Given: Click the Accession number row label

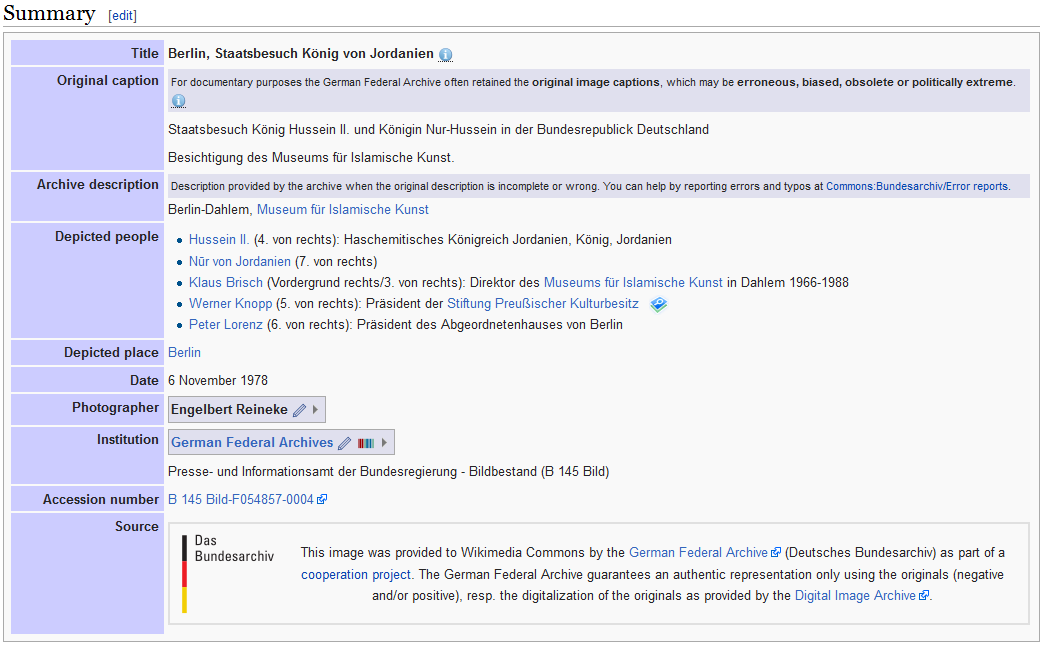Looking at the screenshot, I should 101,500.
